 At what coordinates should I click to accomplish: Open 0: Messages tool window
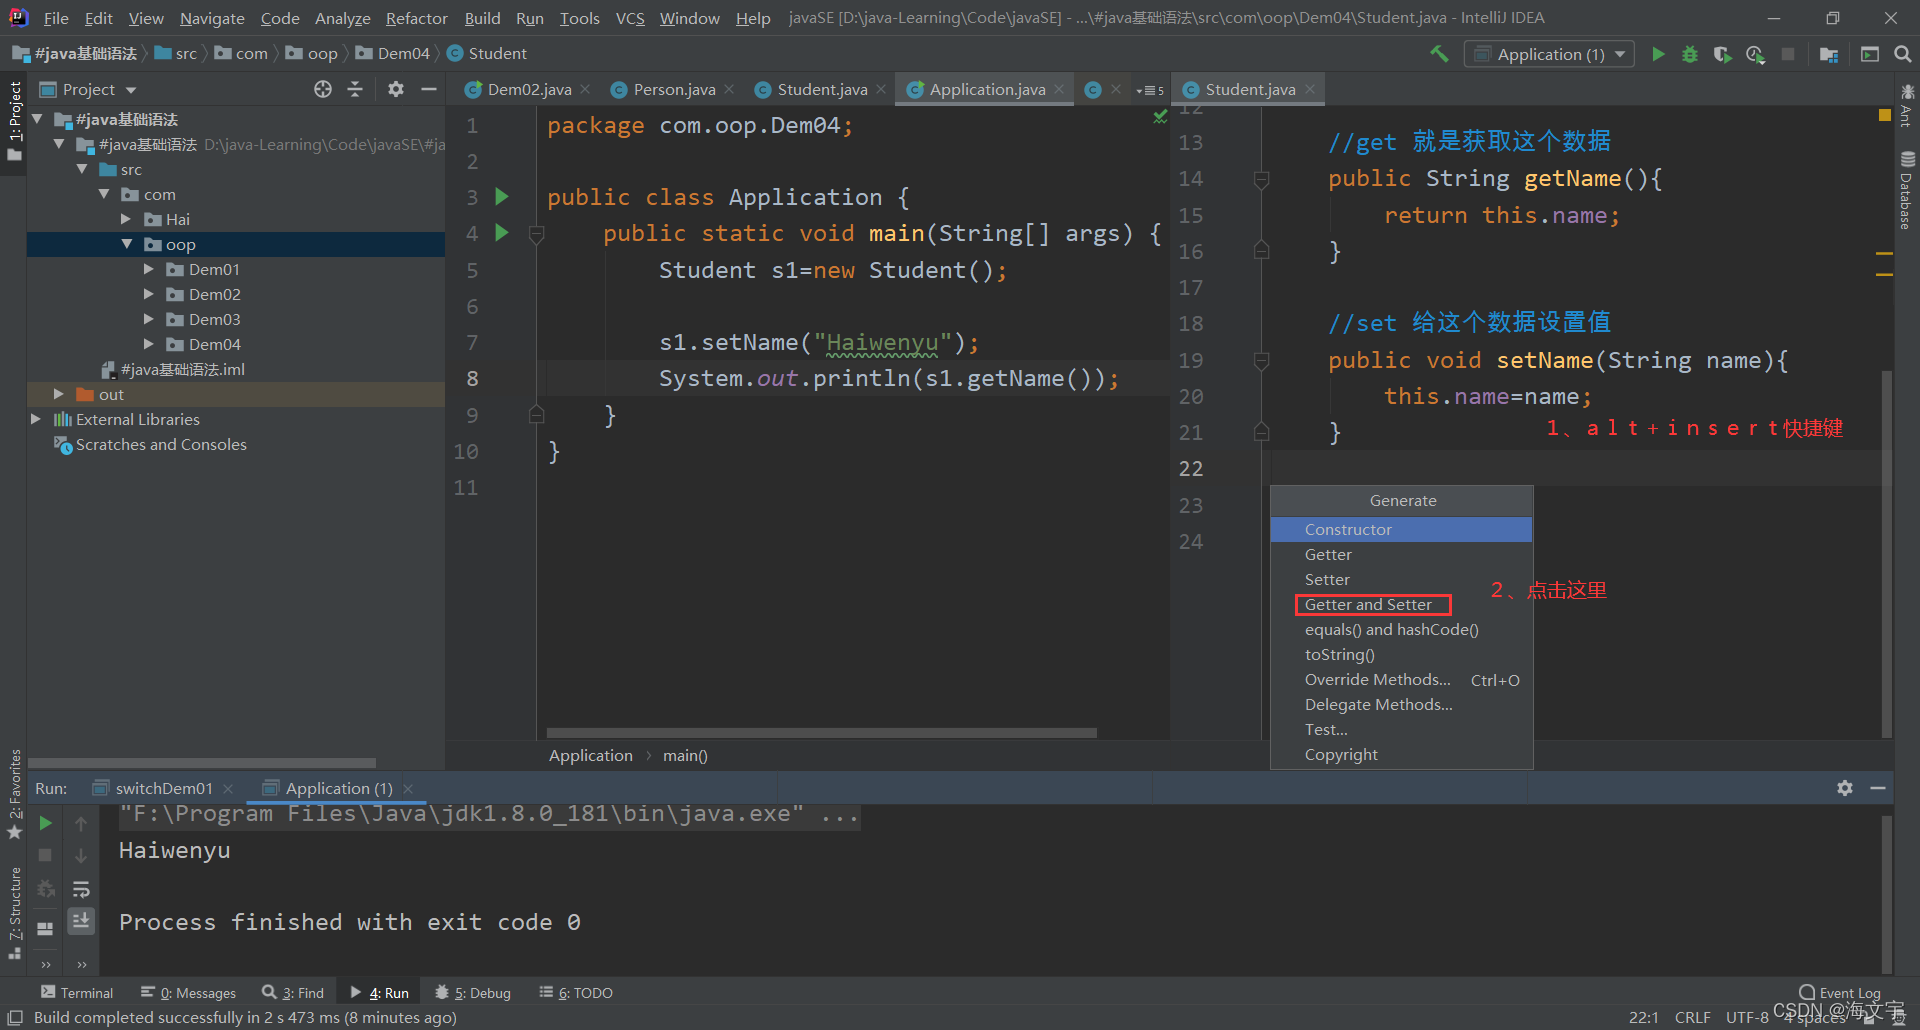[189, 993]
